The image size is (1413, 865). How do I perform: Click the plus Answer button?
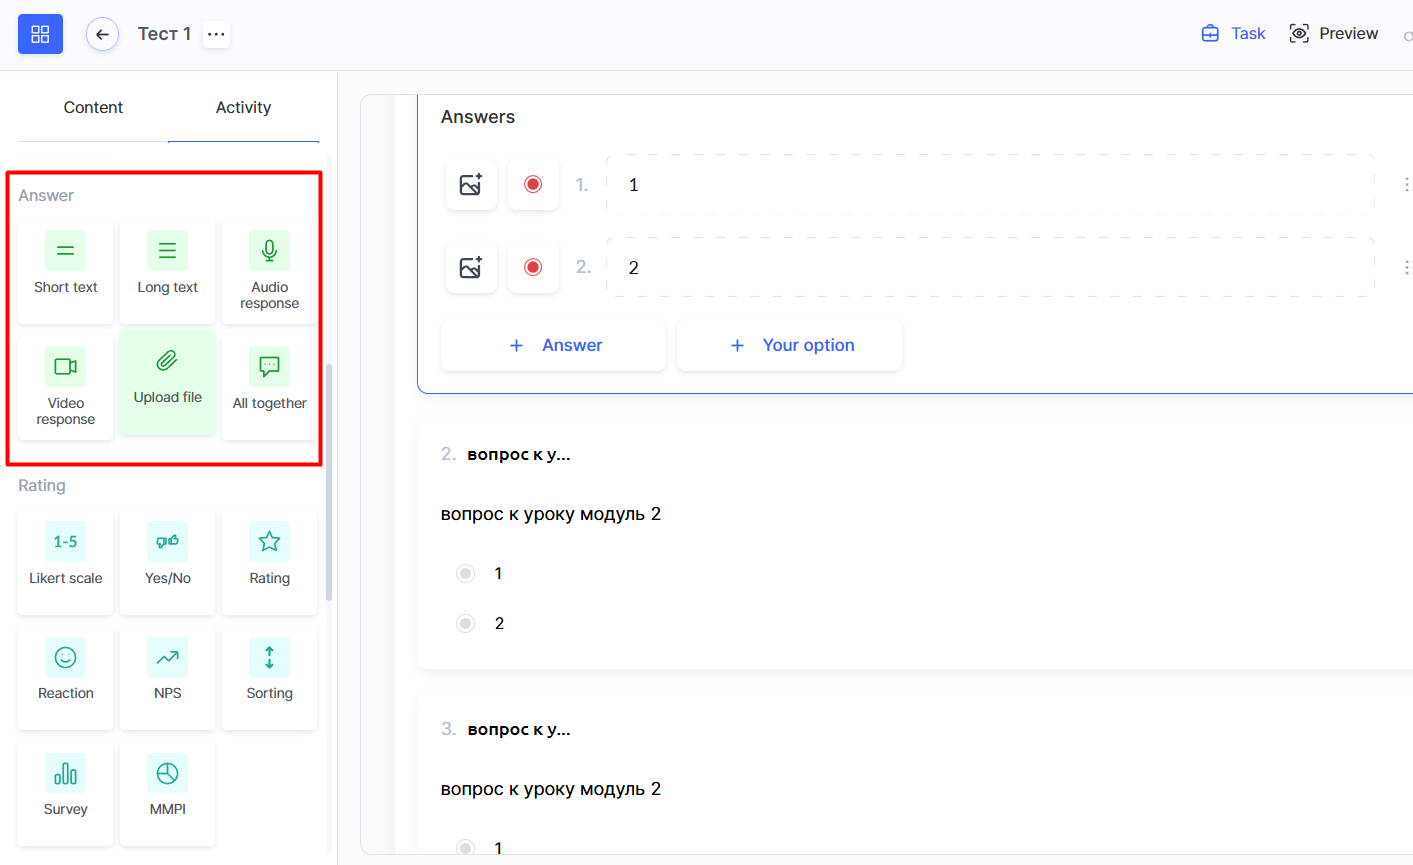click(x=554, y=345)
